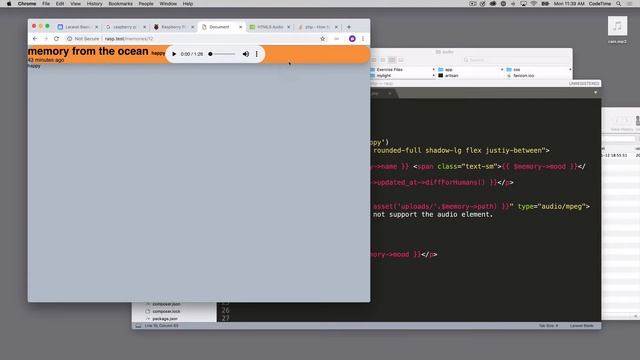Select the rain.mp3 file on the desktop
Screen dimensions: 640x360
(617, 30)
